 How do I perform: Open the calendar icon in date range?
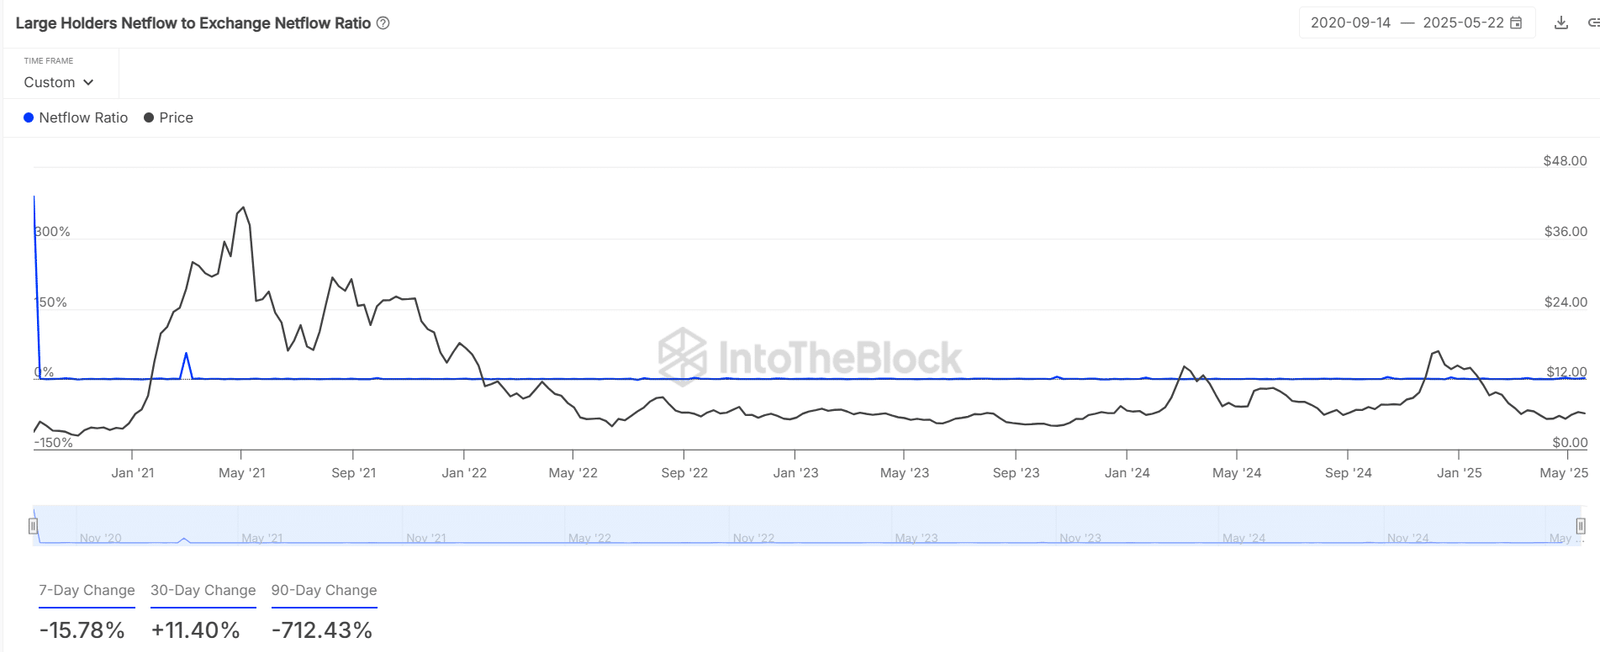tap(1516, 23)
